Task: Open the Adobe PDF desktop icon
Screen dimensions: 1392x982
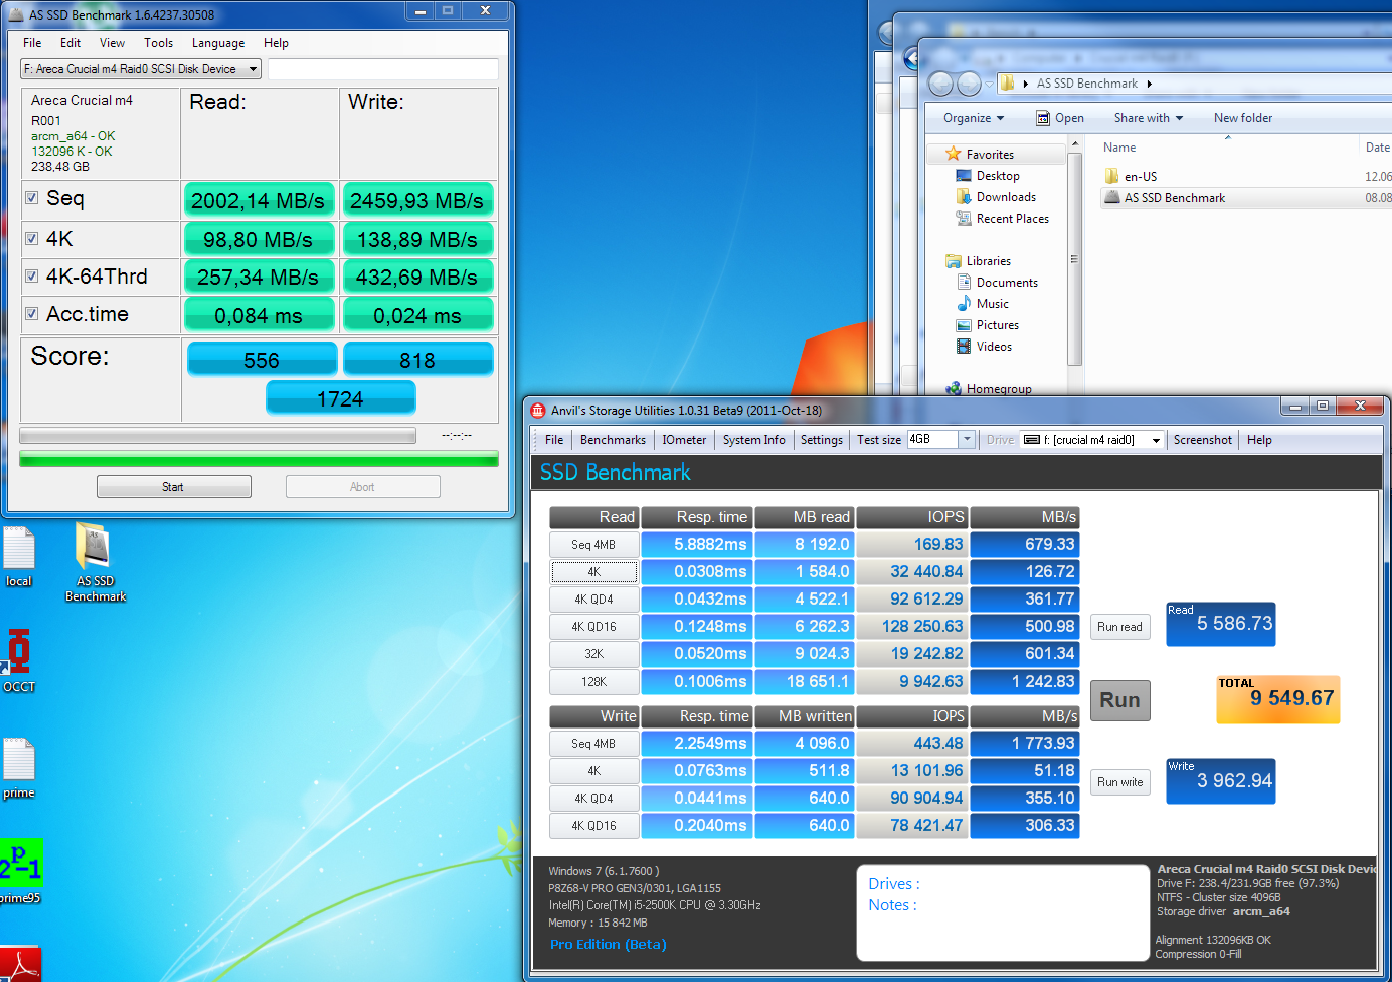Action: coord(19,964)
